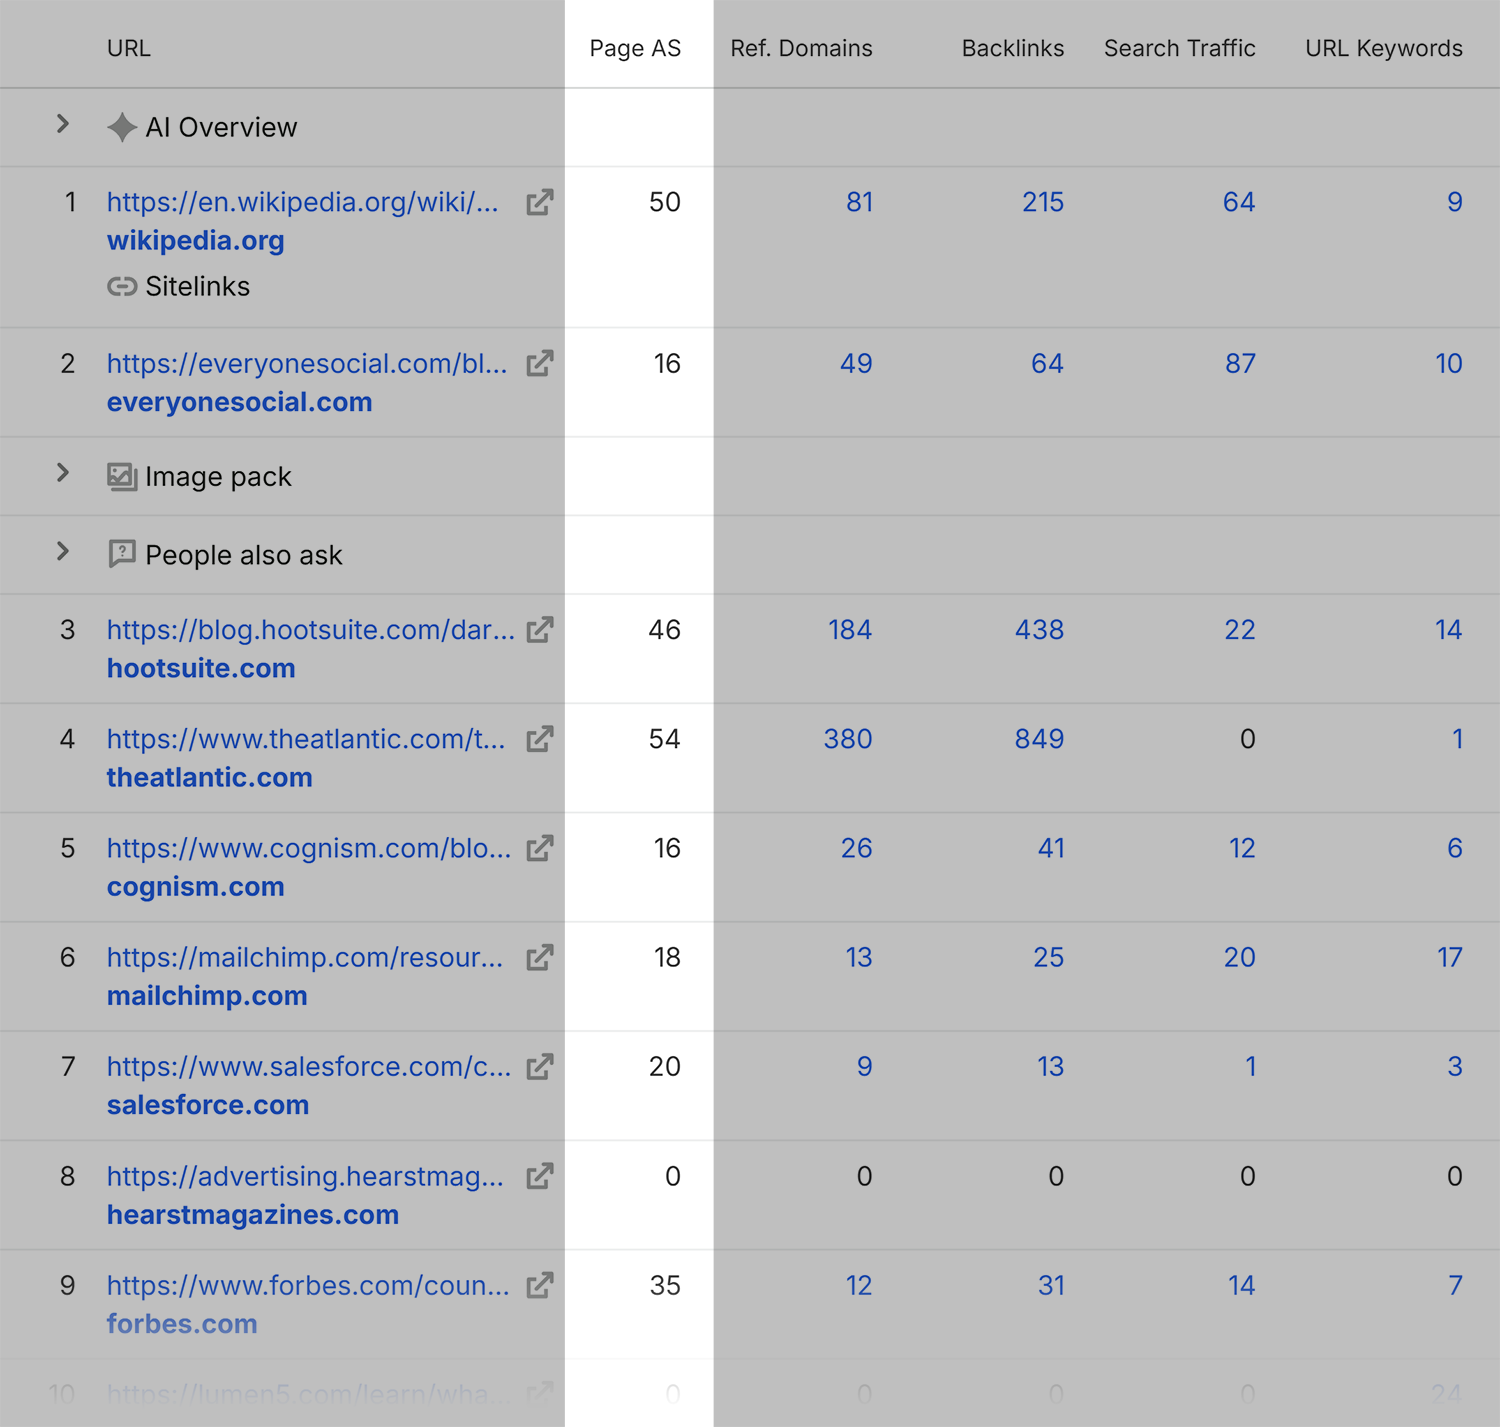Click the People also ask label

pyautogui.click(x=244, y=555)
